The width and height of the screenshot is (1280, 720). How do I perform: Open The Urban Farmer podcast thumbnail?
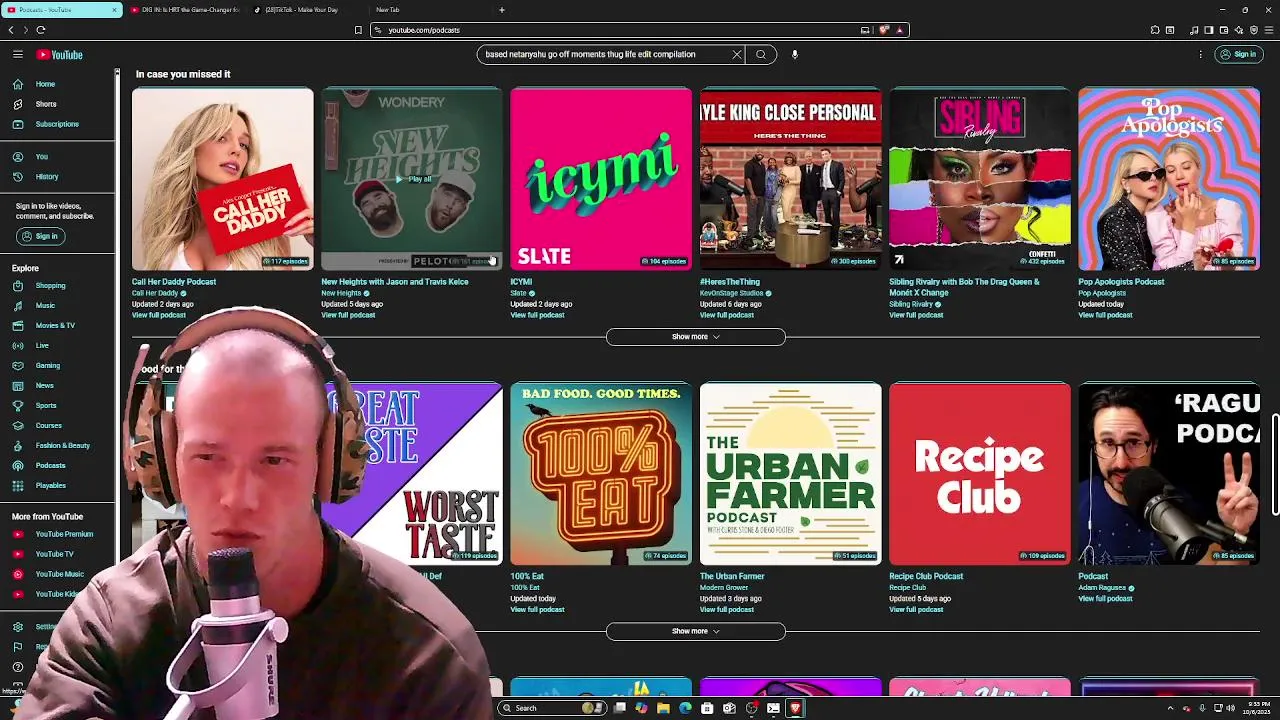tap(791, 474)
